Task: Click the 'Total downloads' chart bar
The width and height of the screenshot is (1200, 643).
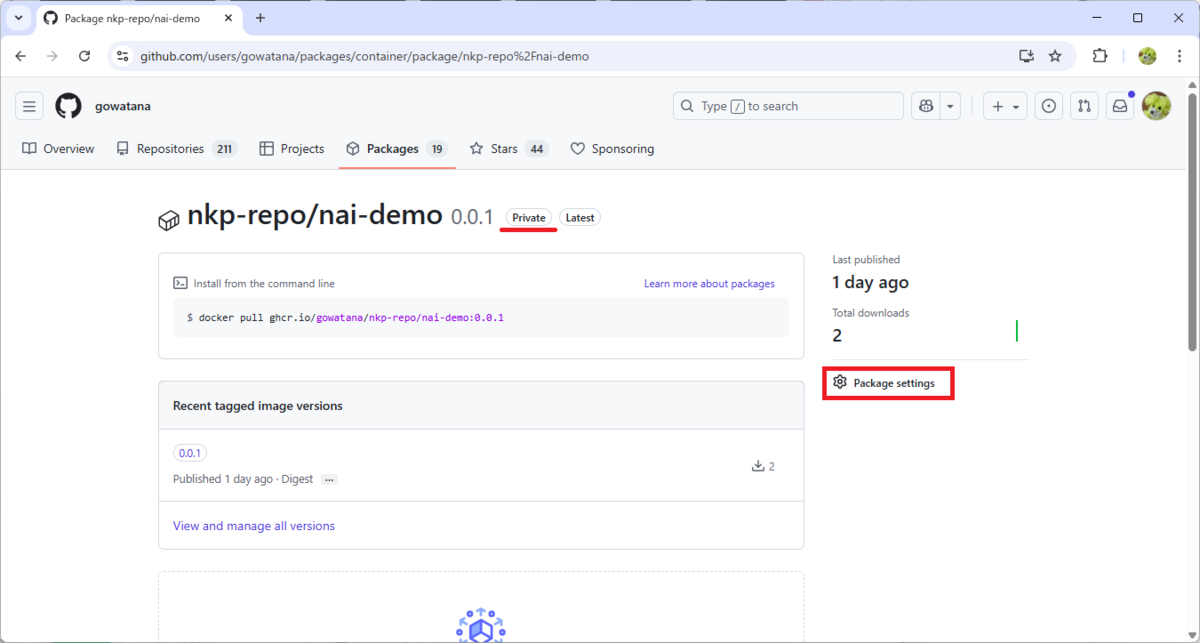Action: point(1016,330)
